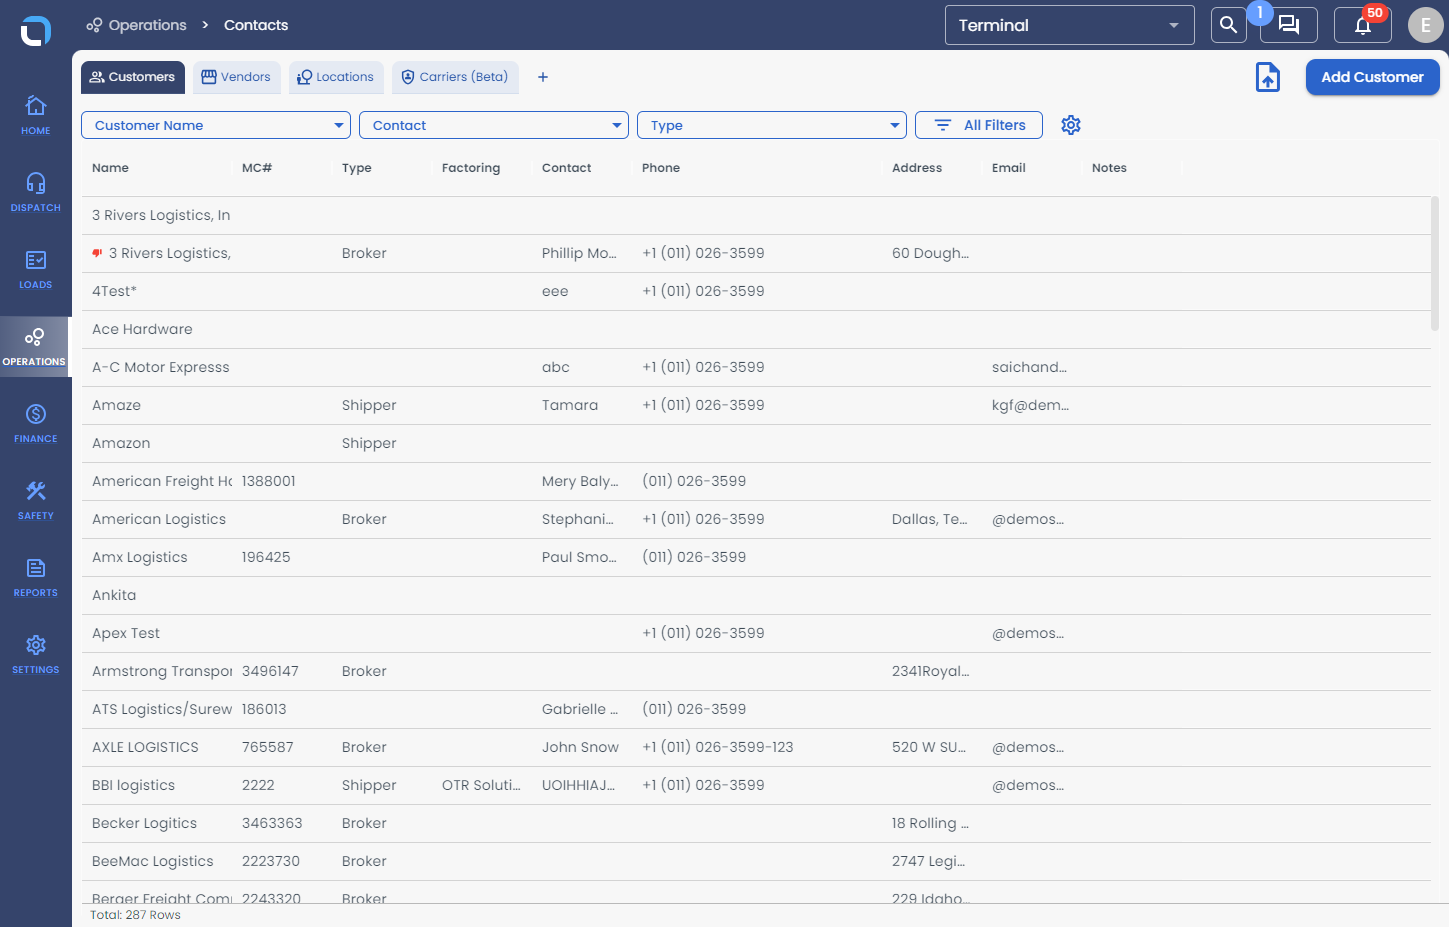Expand the Customer Name filter dropdown

216,125
